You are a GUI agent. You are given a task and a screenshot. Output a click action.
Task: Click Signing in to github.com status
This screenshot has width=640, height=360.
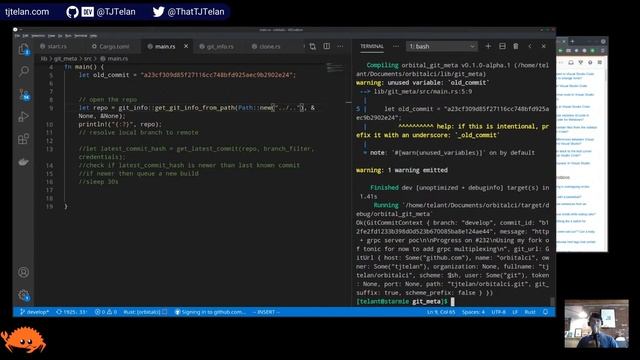click(211, 312)
